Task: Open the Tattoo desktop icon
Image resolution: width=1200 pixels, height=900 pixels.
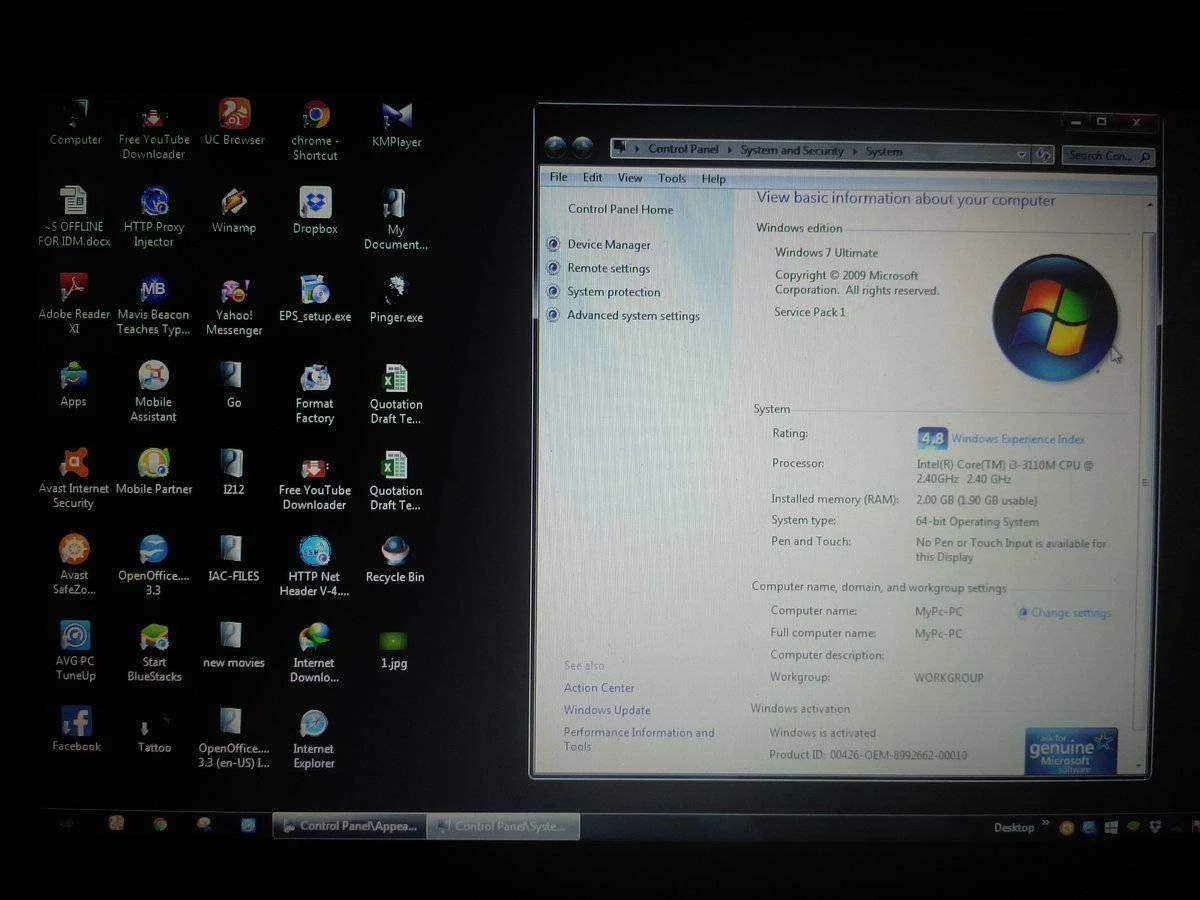Action: pos(154,733)
